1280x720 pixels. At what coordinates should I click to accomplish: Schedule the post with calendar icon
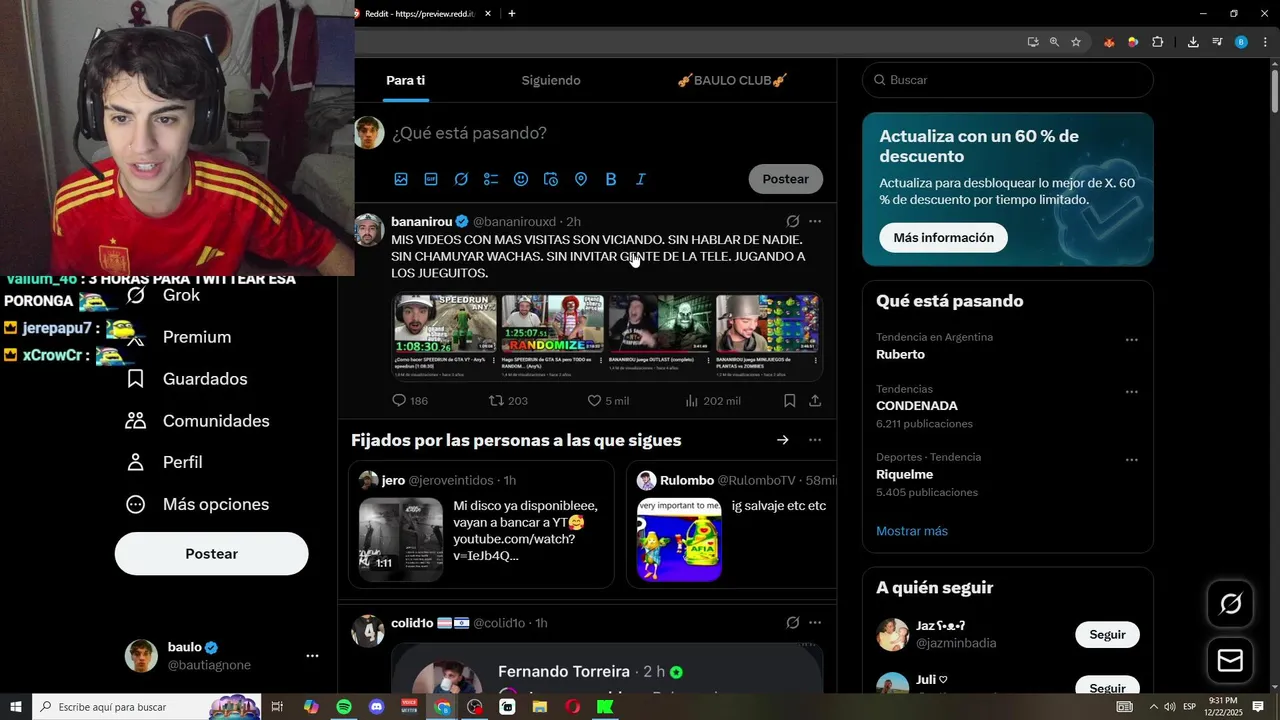551,179
